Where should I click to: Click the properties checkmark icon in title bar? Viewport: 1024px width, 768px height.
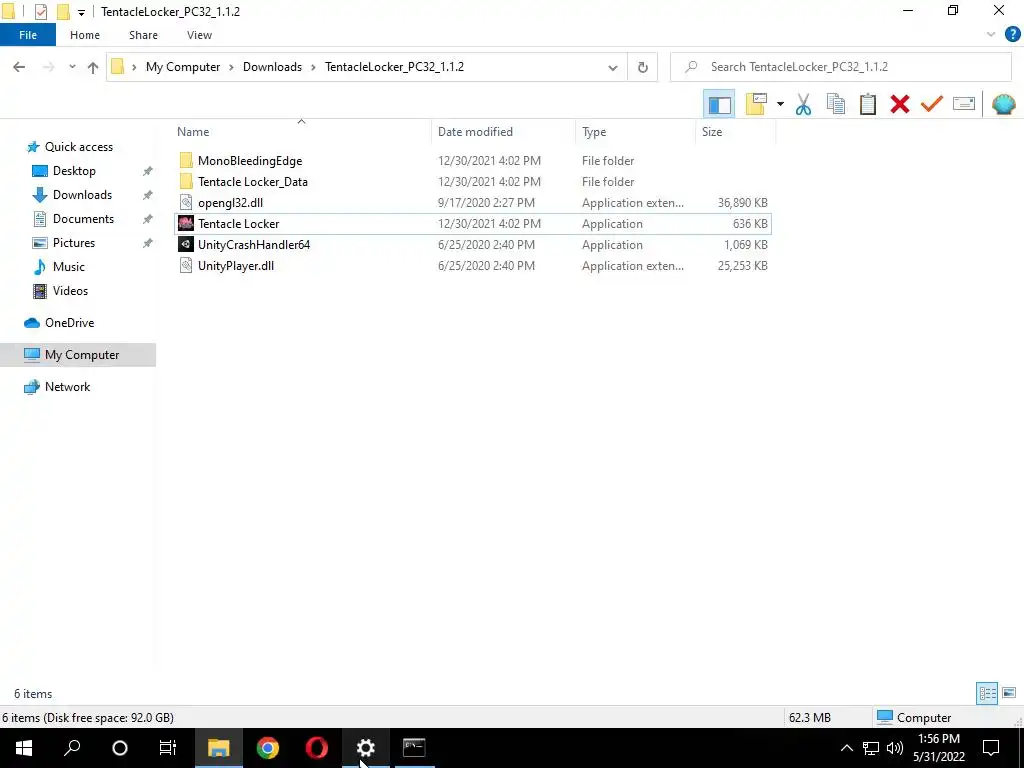tap(40, 12)
